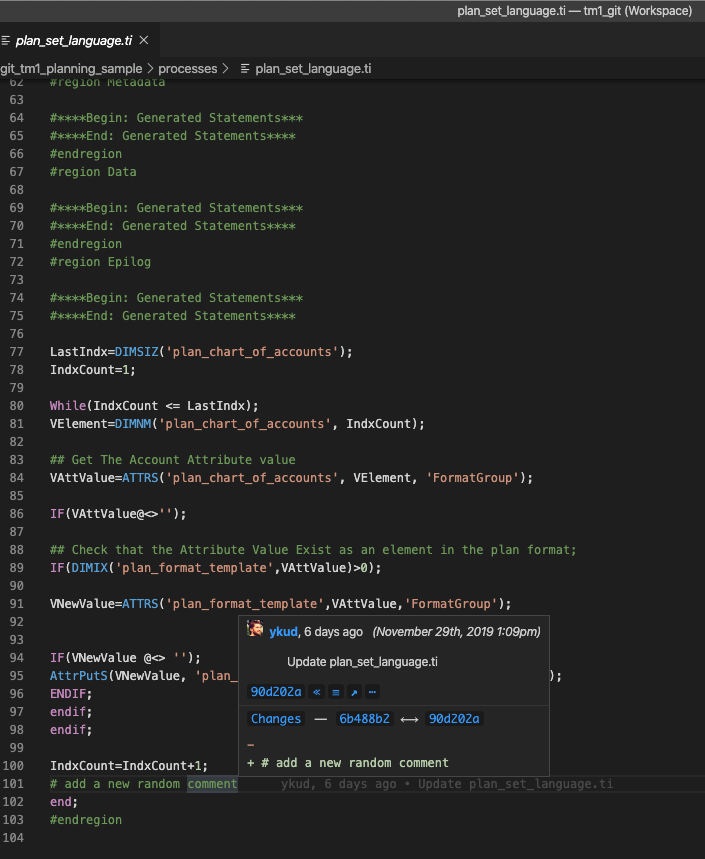Viewport: 705px width, 859px height.
Task: Click the uppercase 'ENDIF;' on line 96
Action: click(71, 694)
